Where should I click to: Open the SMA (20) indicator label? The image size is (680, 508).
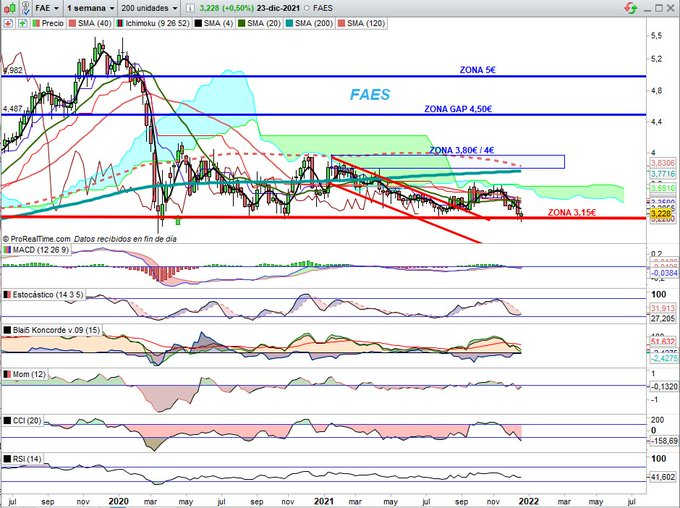click(264, 23)
